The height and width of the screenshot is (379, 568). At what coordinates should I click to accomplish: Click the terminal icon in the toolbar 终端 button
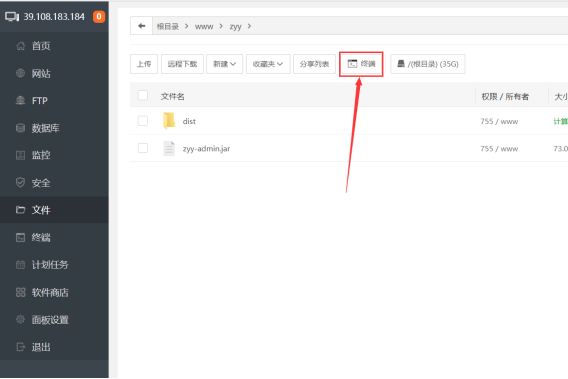tap(352, 64)
